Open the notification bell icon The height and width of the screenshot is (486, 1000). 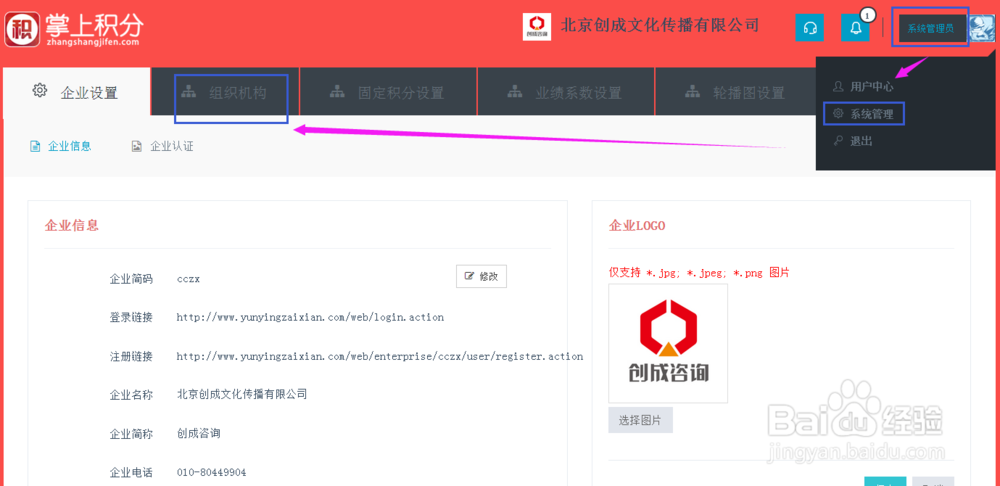tap(855, 27)
